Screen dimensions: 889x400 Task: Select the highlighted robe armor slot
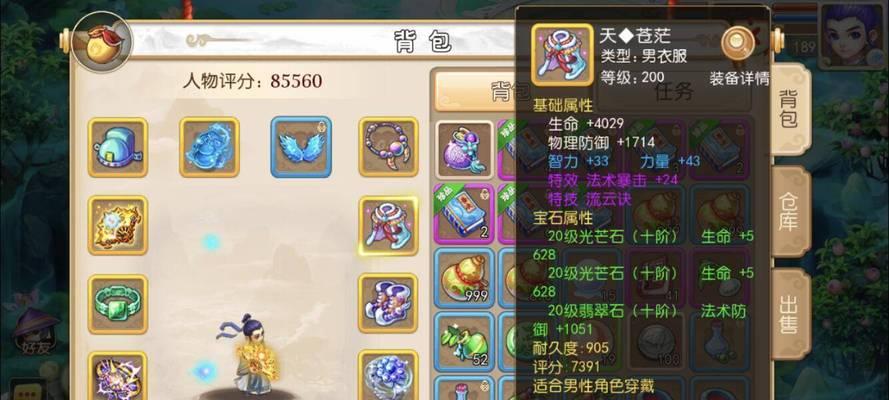(x=388, y=225)
